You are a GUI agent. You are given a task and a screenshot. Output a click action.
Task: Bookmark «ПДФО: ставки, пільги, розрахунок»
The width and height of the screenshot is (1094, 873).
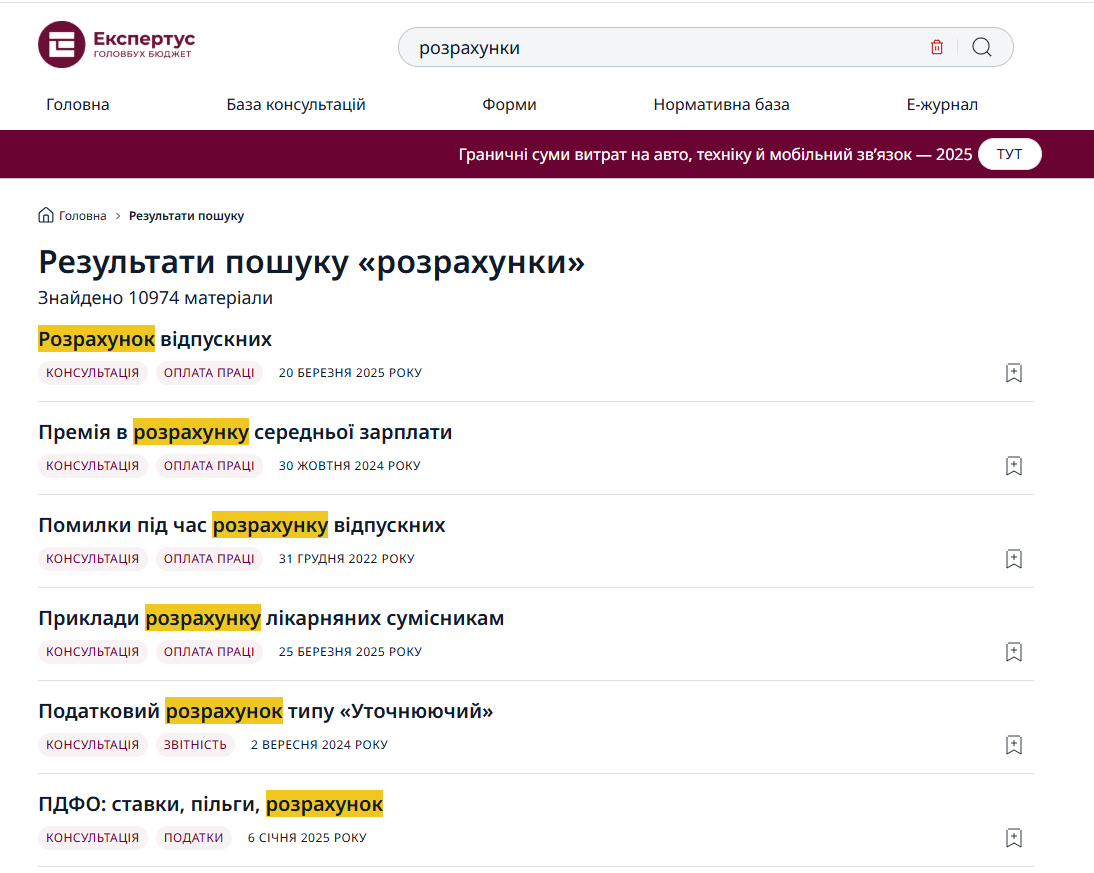click(1013, 838)
